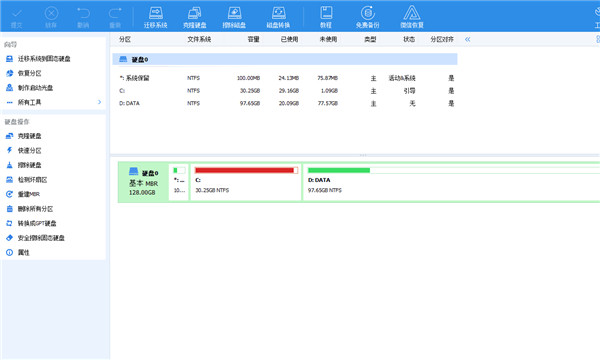Collapse the 硬盘0 disk group header row
Viewport: 600px width, 360px height.
[285, 59]
